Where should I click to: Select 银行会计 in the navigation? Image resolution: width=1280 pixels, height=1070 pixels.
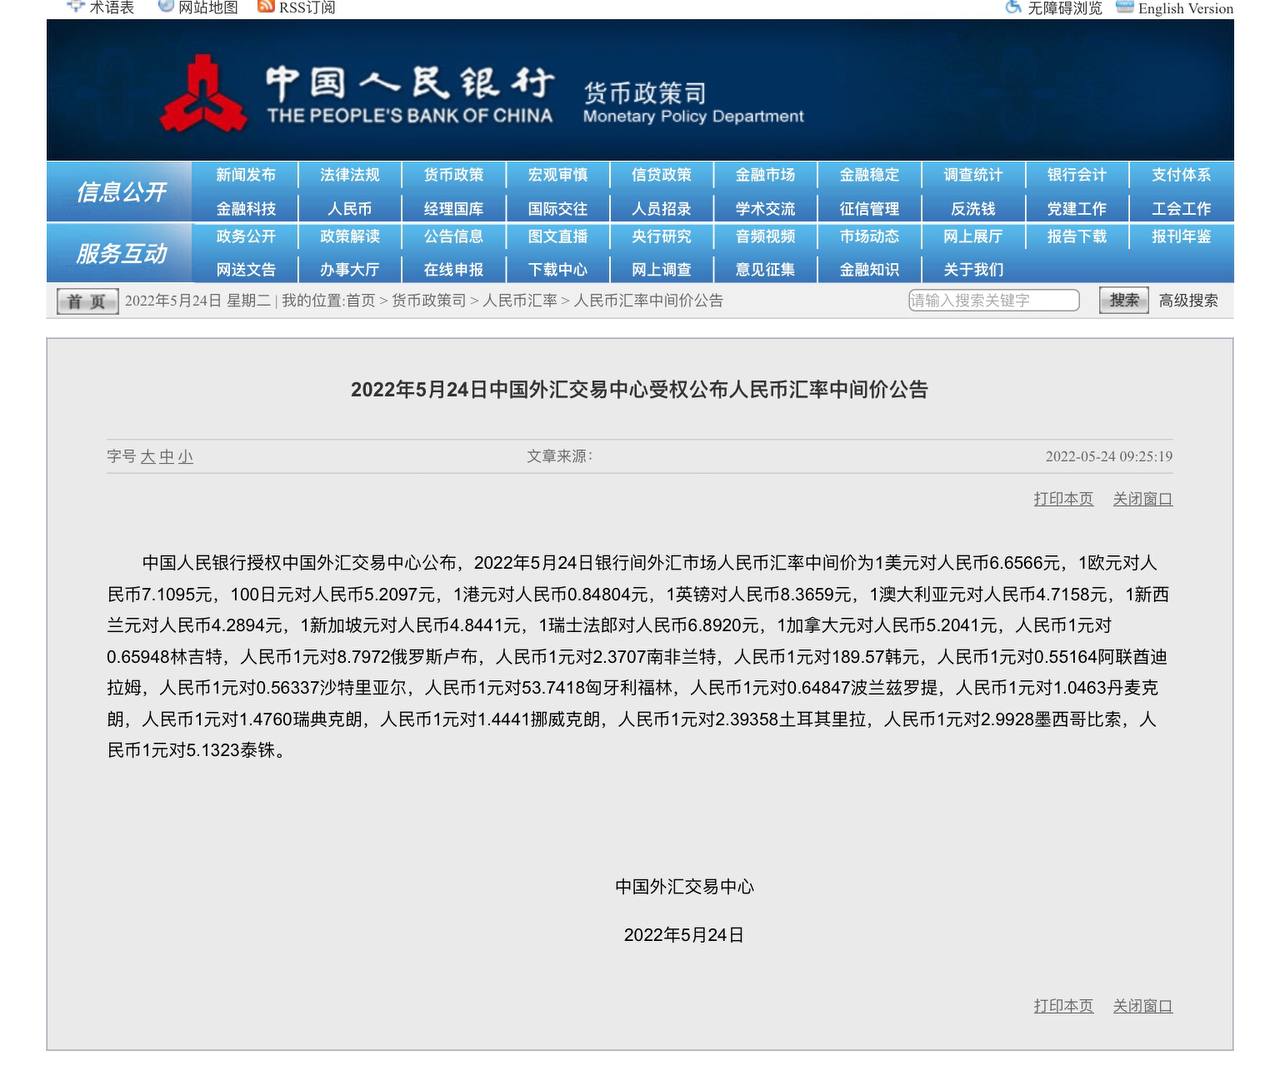[1077, 175]
